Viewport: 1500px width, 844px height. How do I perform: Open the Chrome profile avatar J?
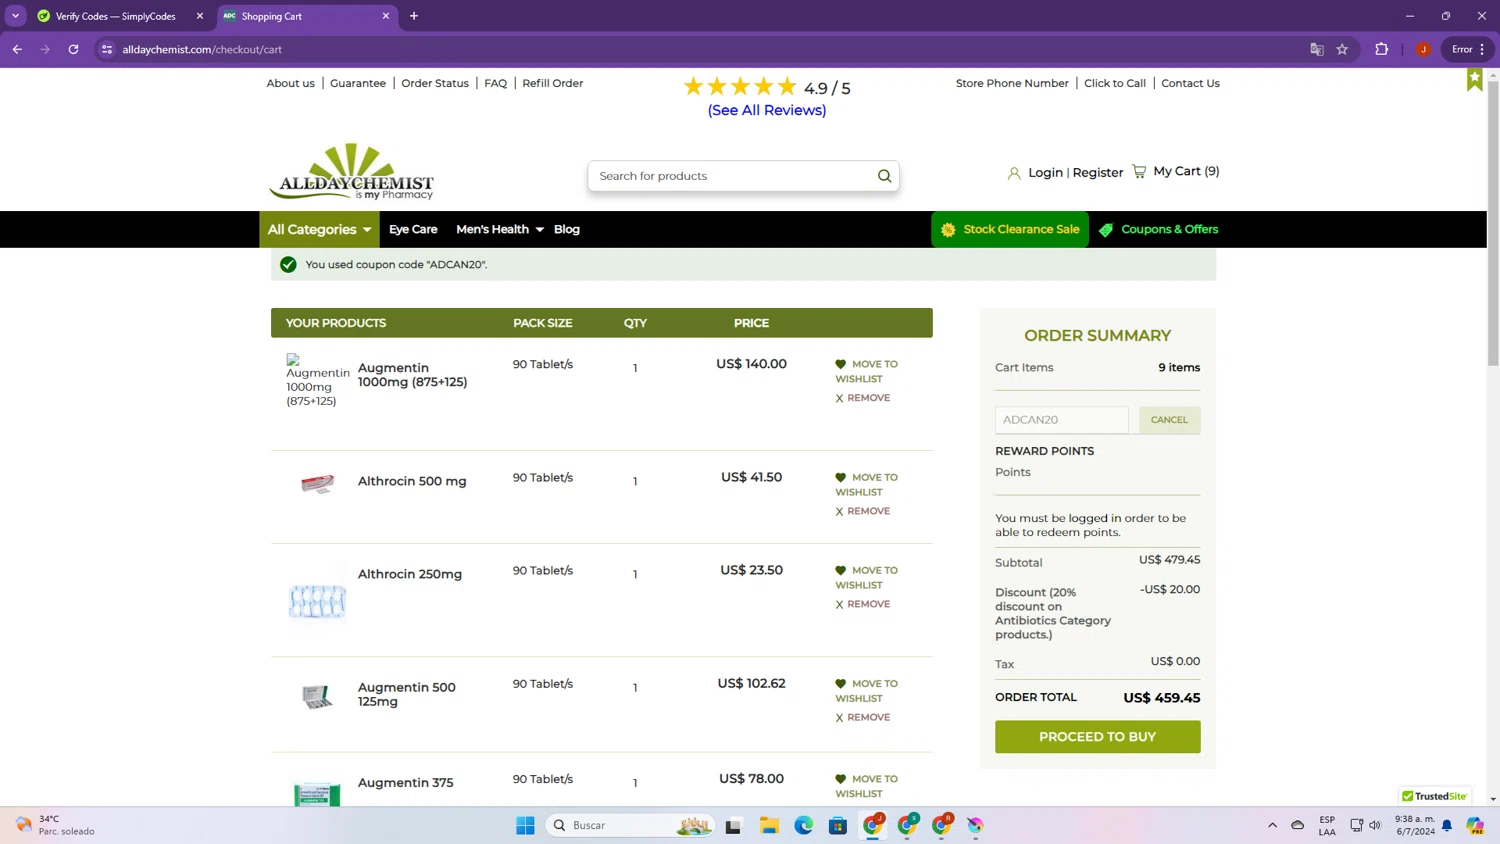(x=1423, y=49)
